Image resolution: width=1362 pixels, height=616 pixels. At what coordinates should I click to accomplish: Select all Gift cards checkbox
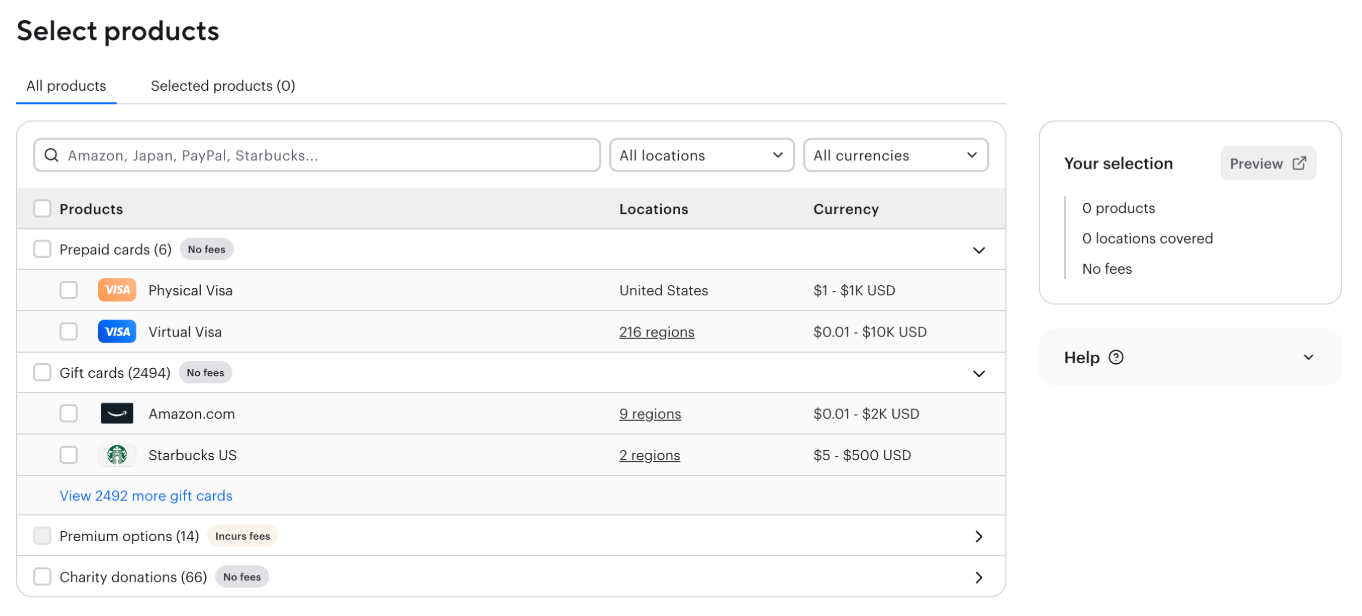[x=42, y=373]
